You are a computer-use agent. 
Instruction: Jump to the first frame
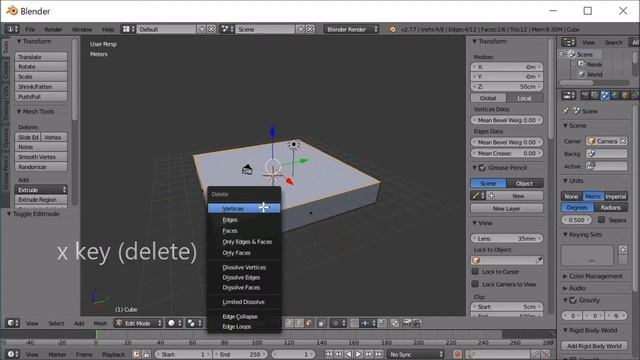point(329,354)
